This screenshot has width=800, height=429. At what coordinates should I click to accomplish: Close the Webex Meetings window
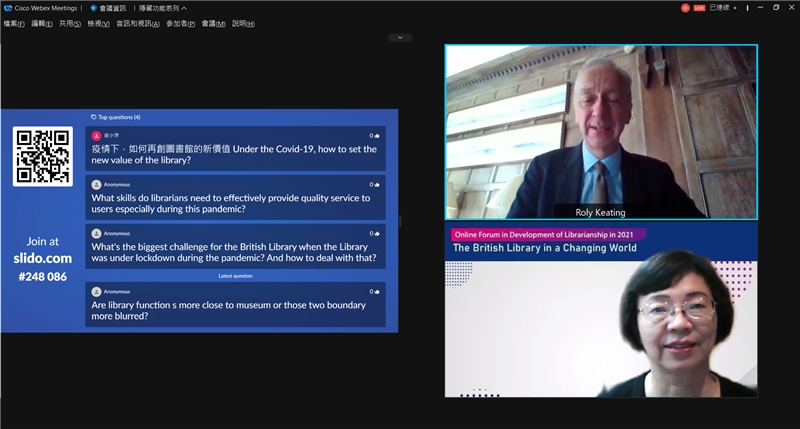click(x=792, y=8)
